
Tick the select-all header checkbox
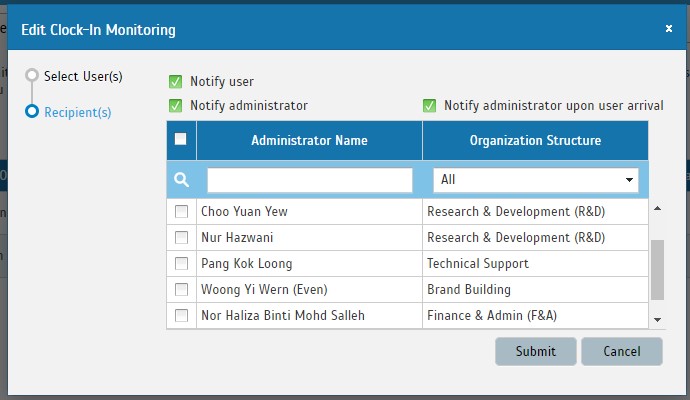coord(180,139)
